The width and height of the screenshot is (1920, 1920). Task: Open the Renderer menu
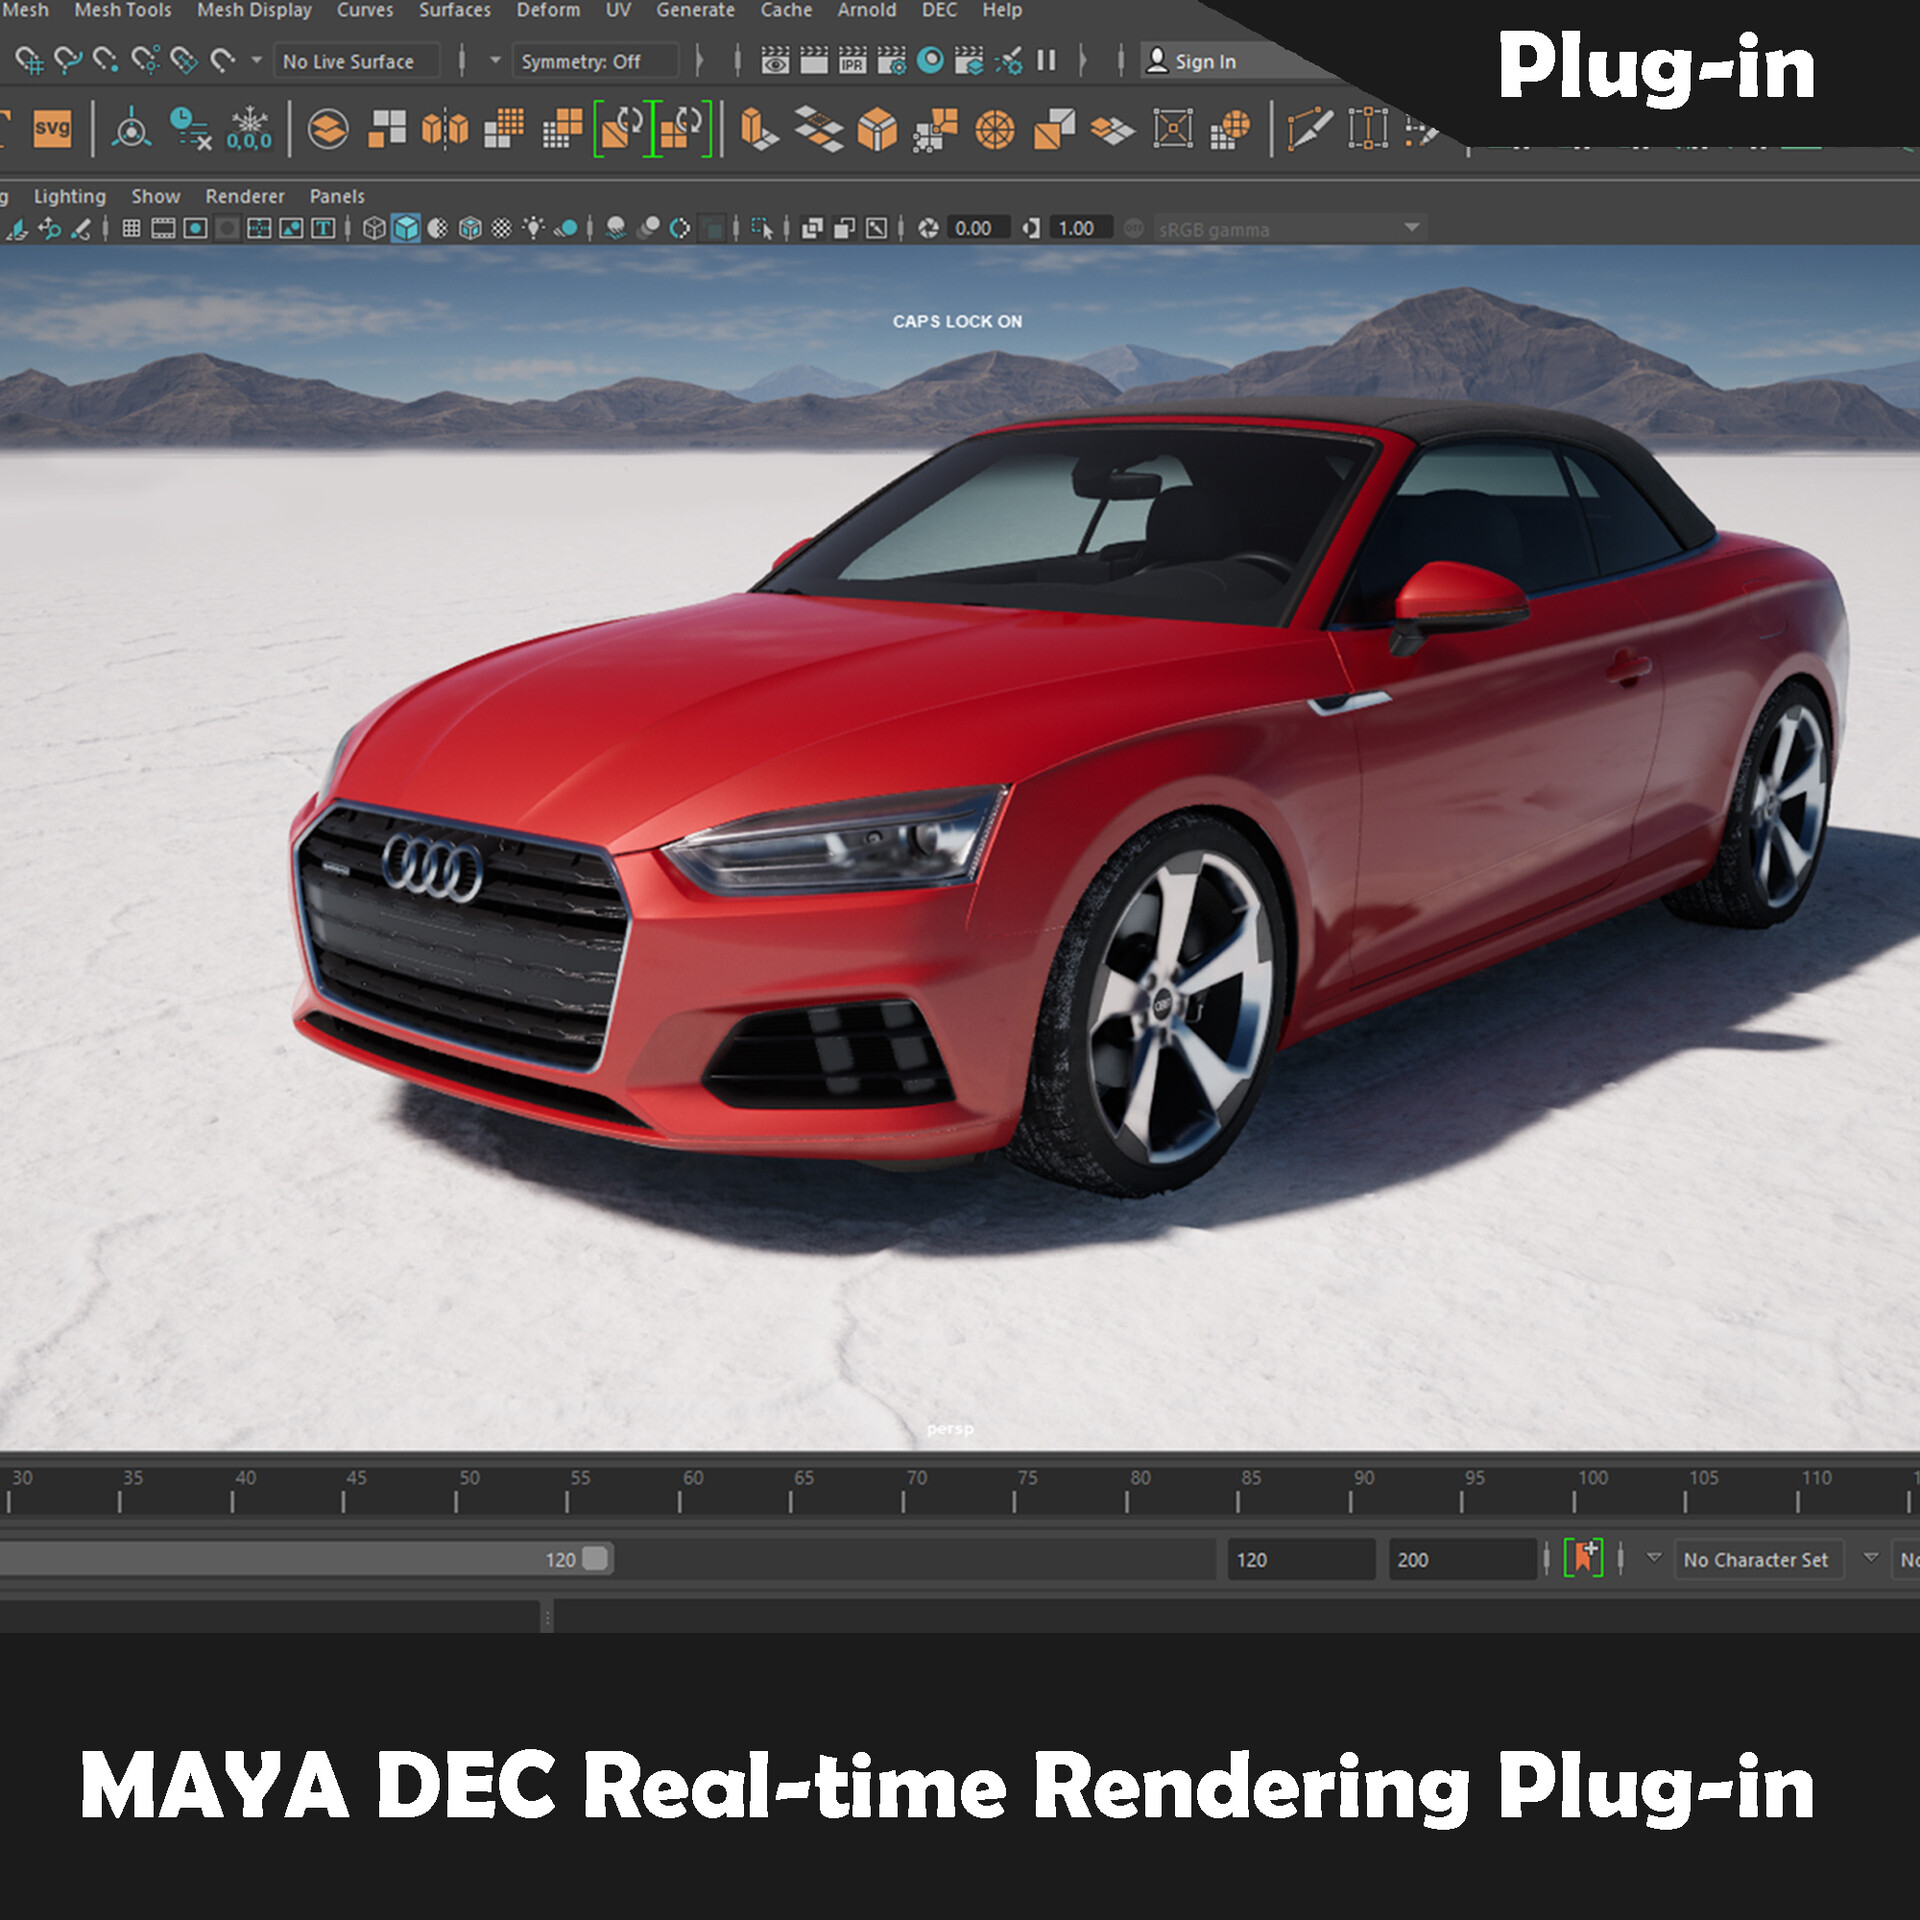(245, 196)
